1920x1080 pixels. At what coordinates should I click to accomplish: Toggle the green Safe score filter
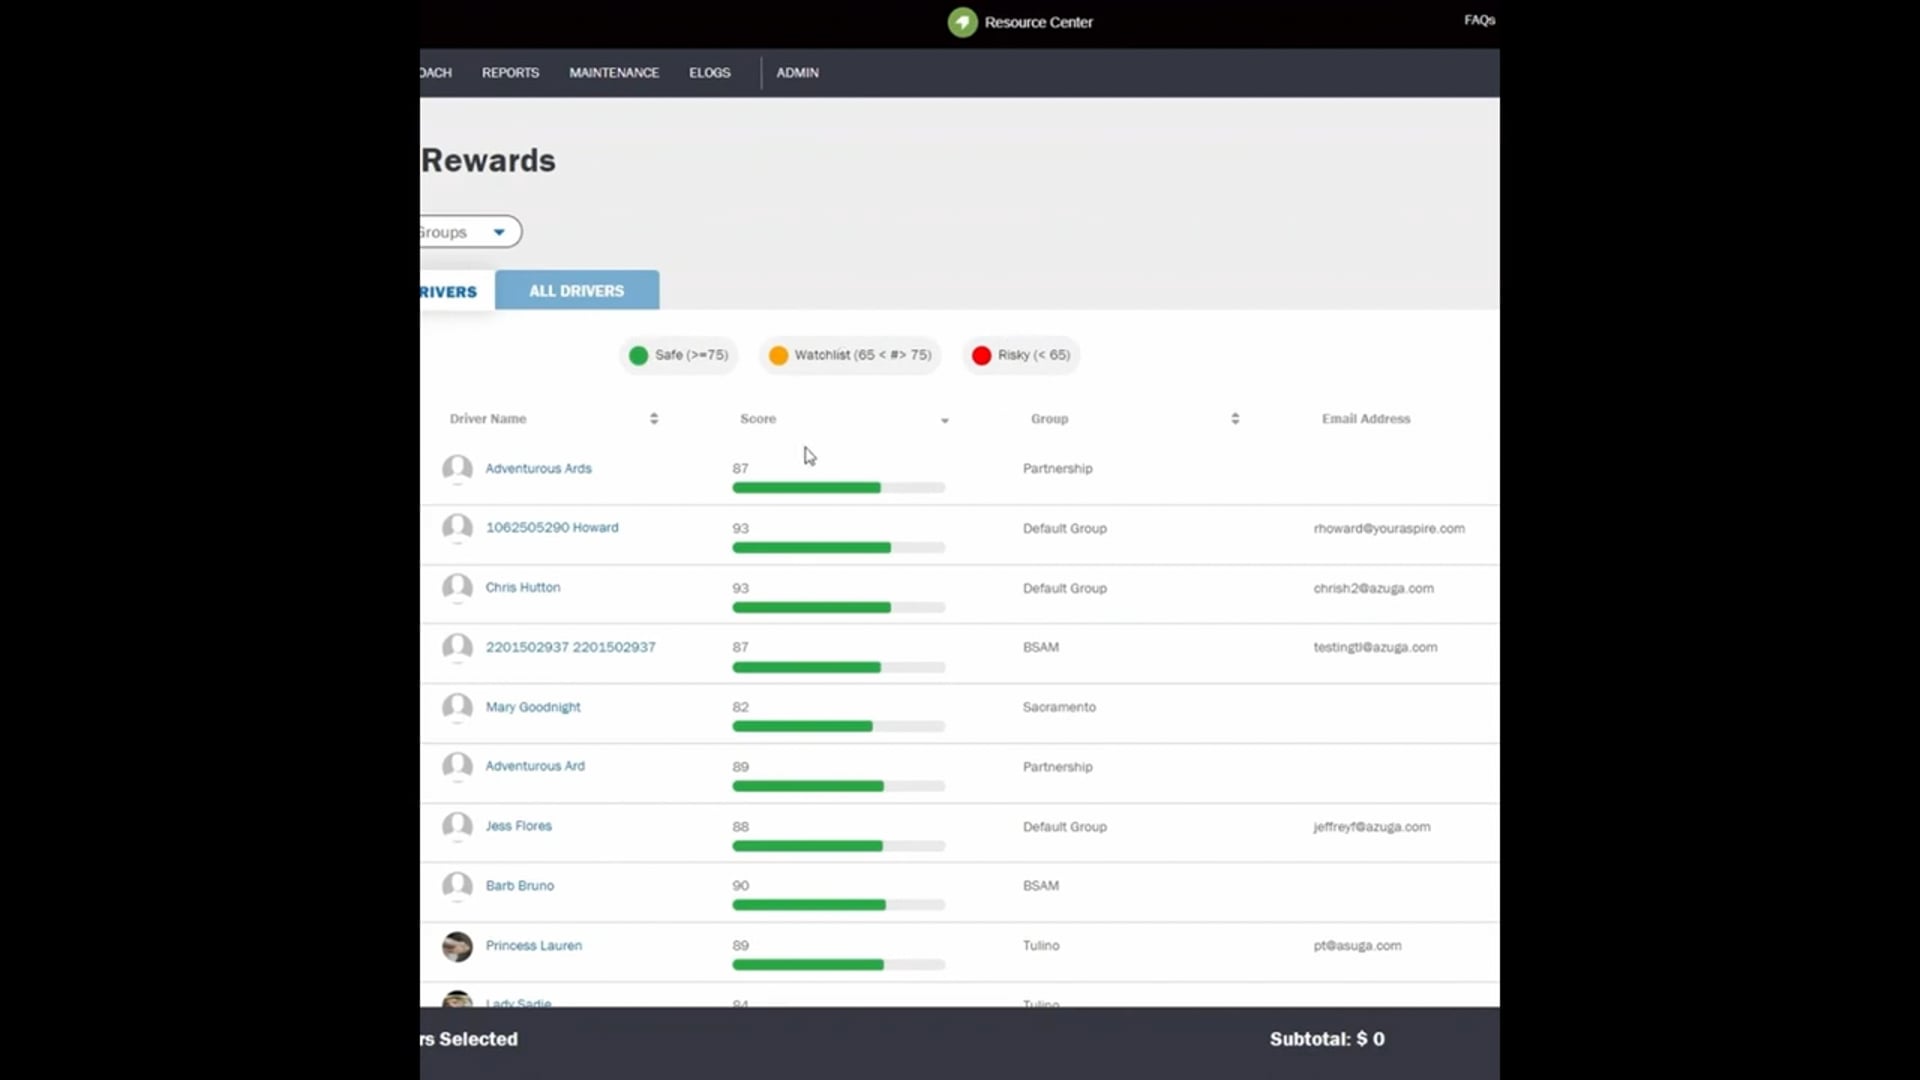(678, 355)
